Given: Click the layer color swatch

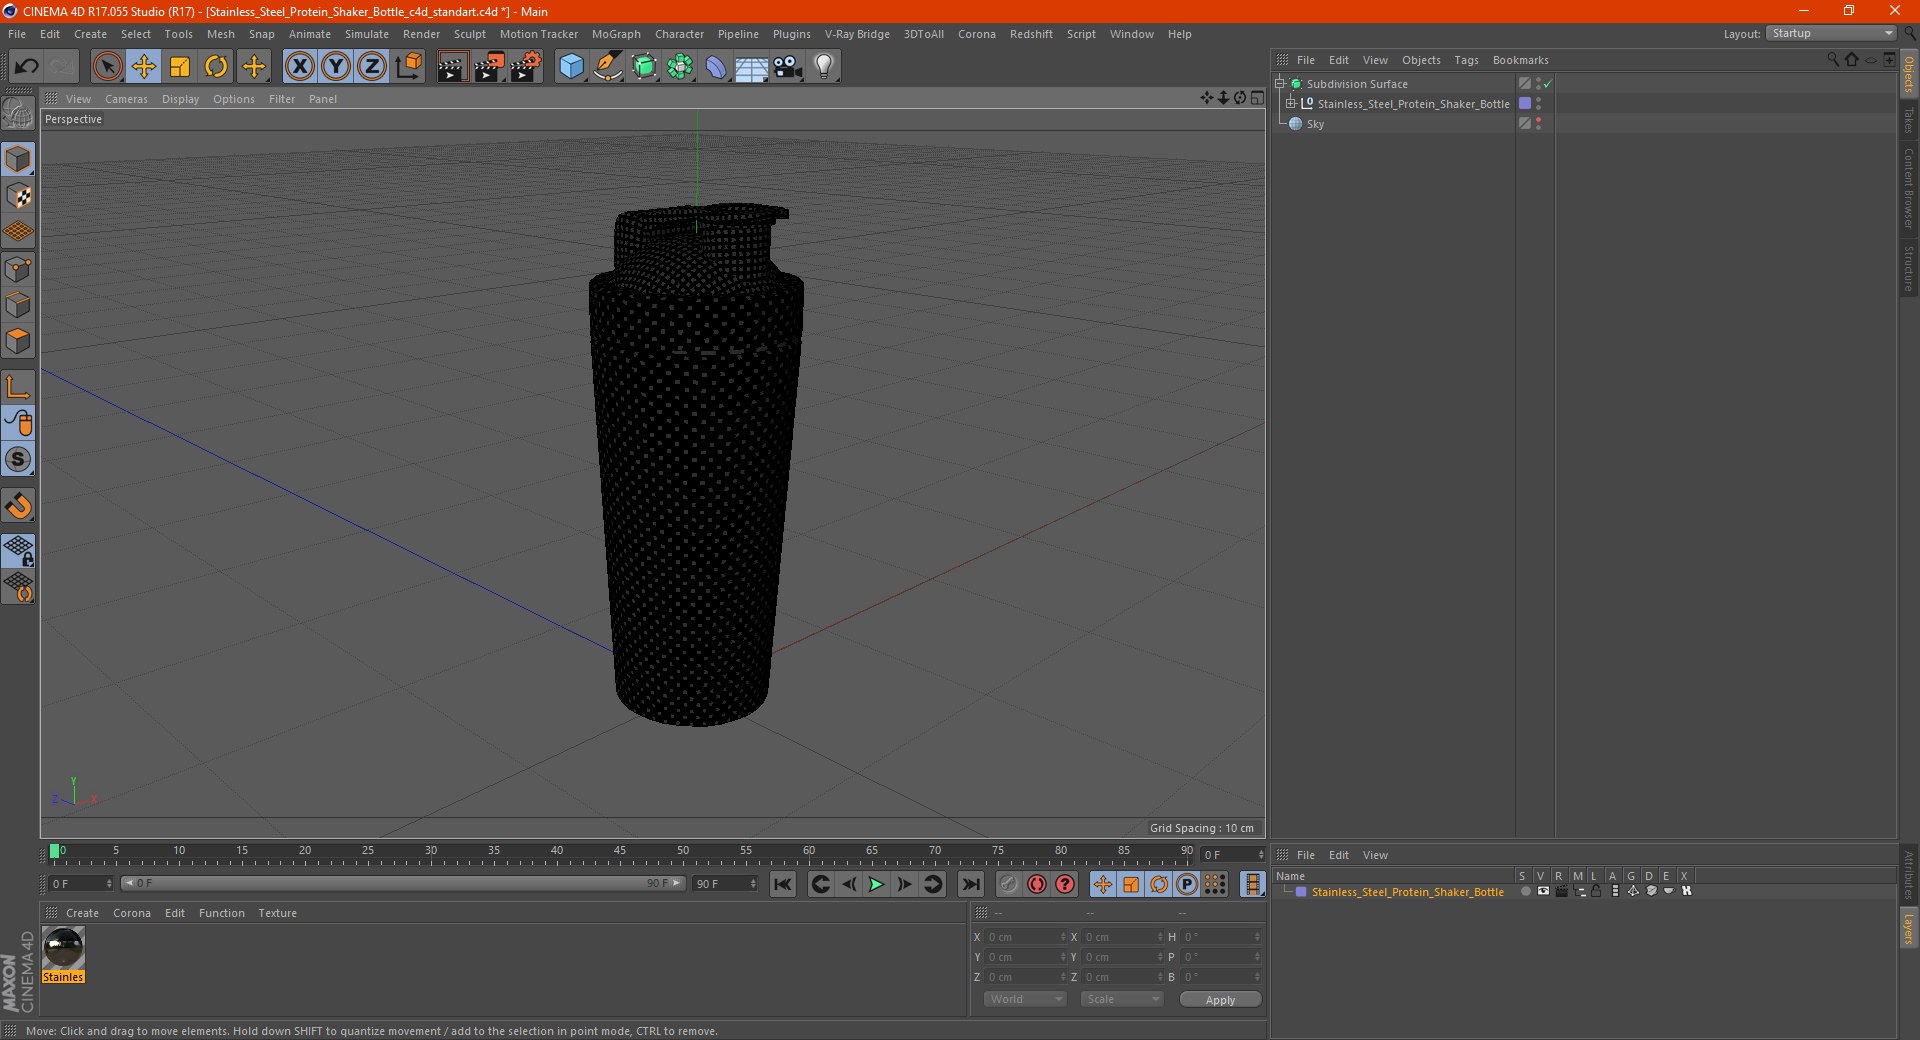Looking at the screenshot, I should point(1301,892).
